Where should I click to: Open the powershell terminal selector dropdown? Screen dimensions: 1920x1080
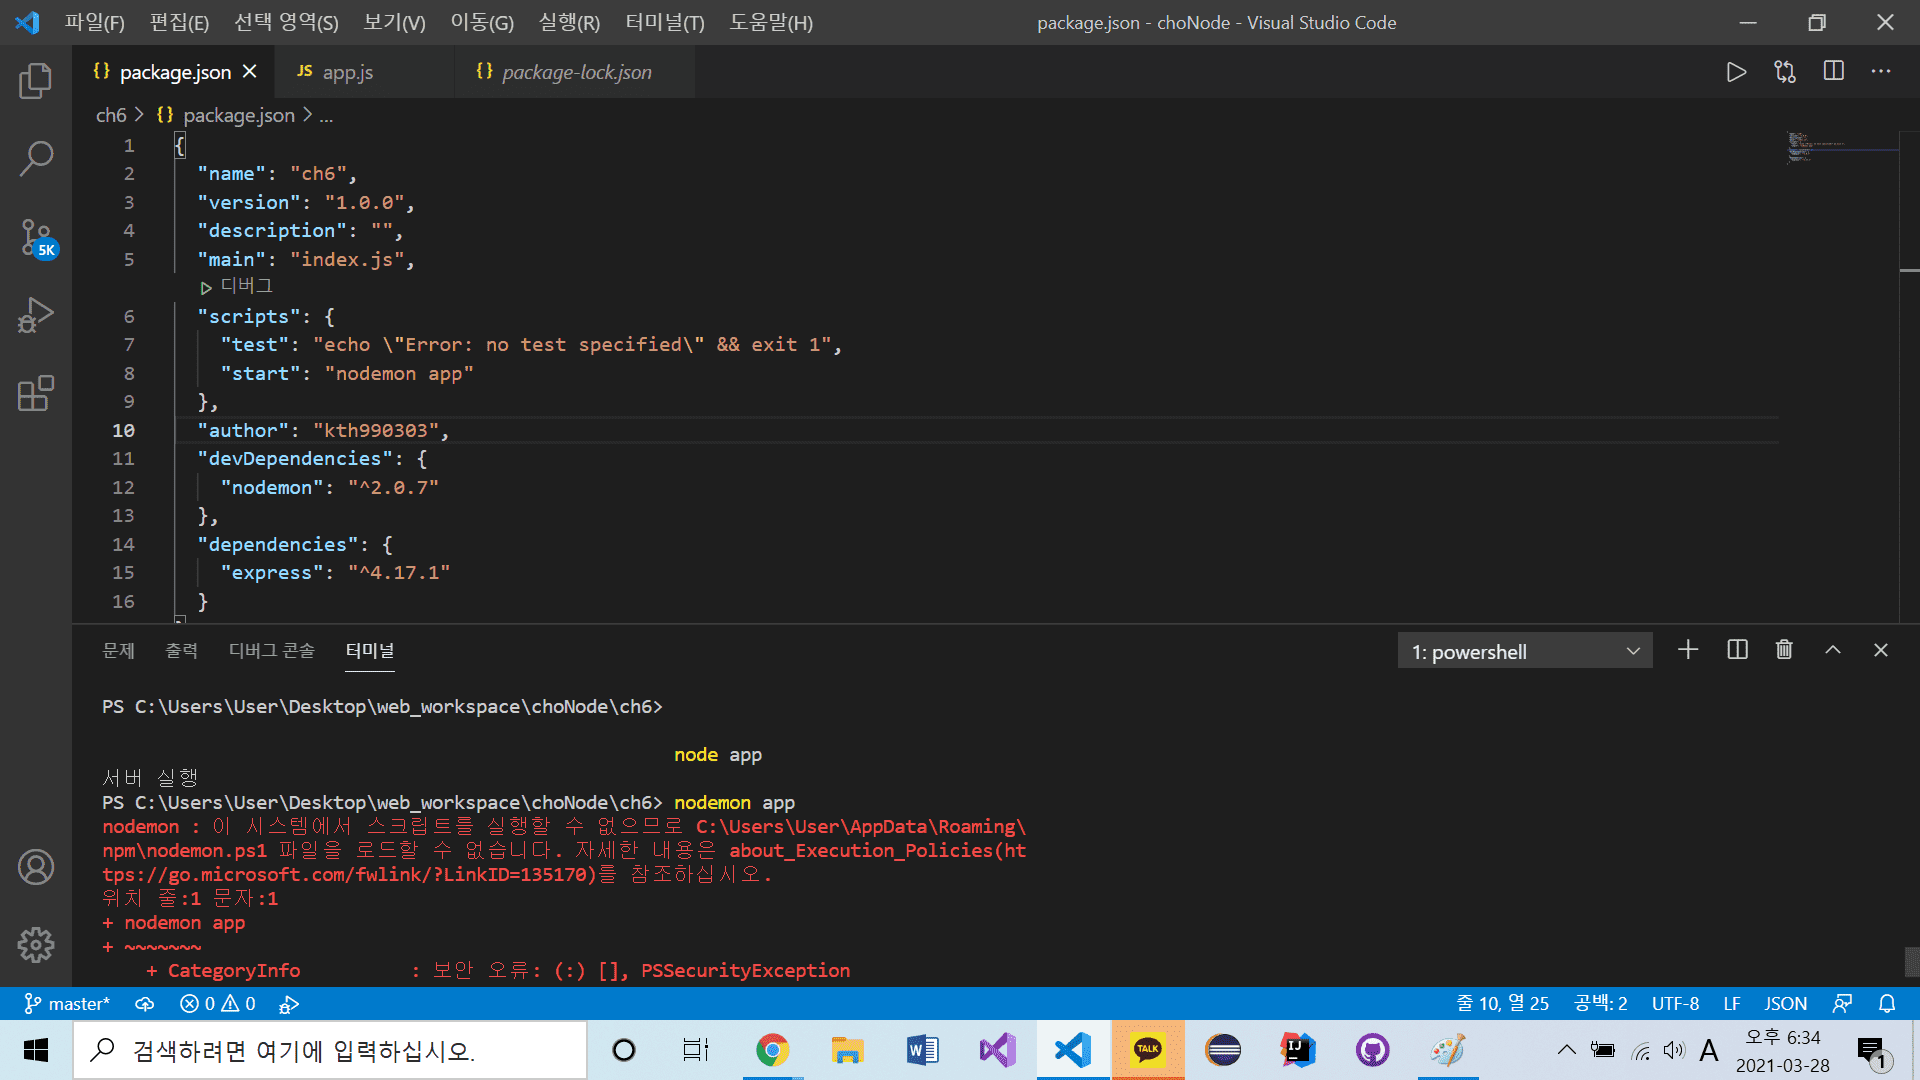[x=1524, y=652]
